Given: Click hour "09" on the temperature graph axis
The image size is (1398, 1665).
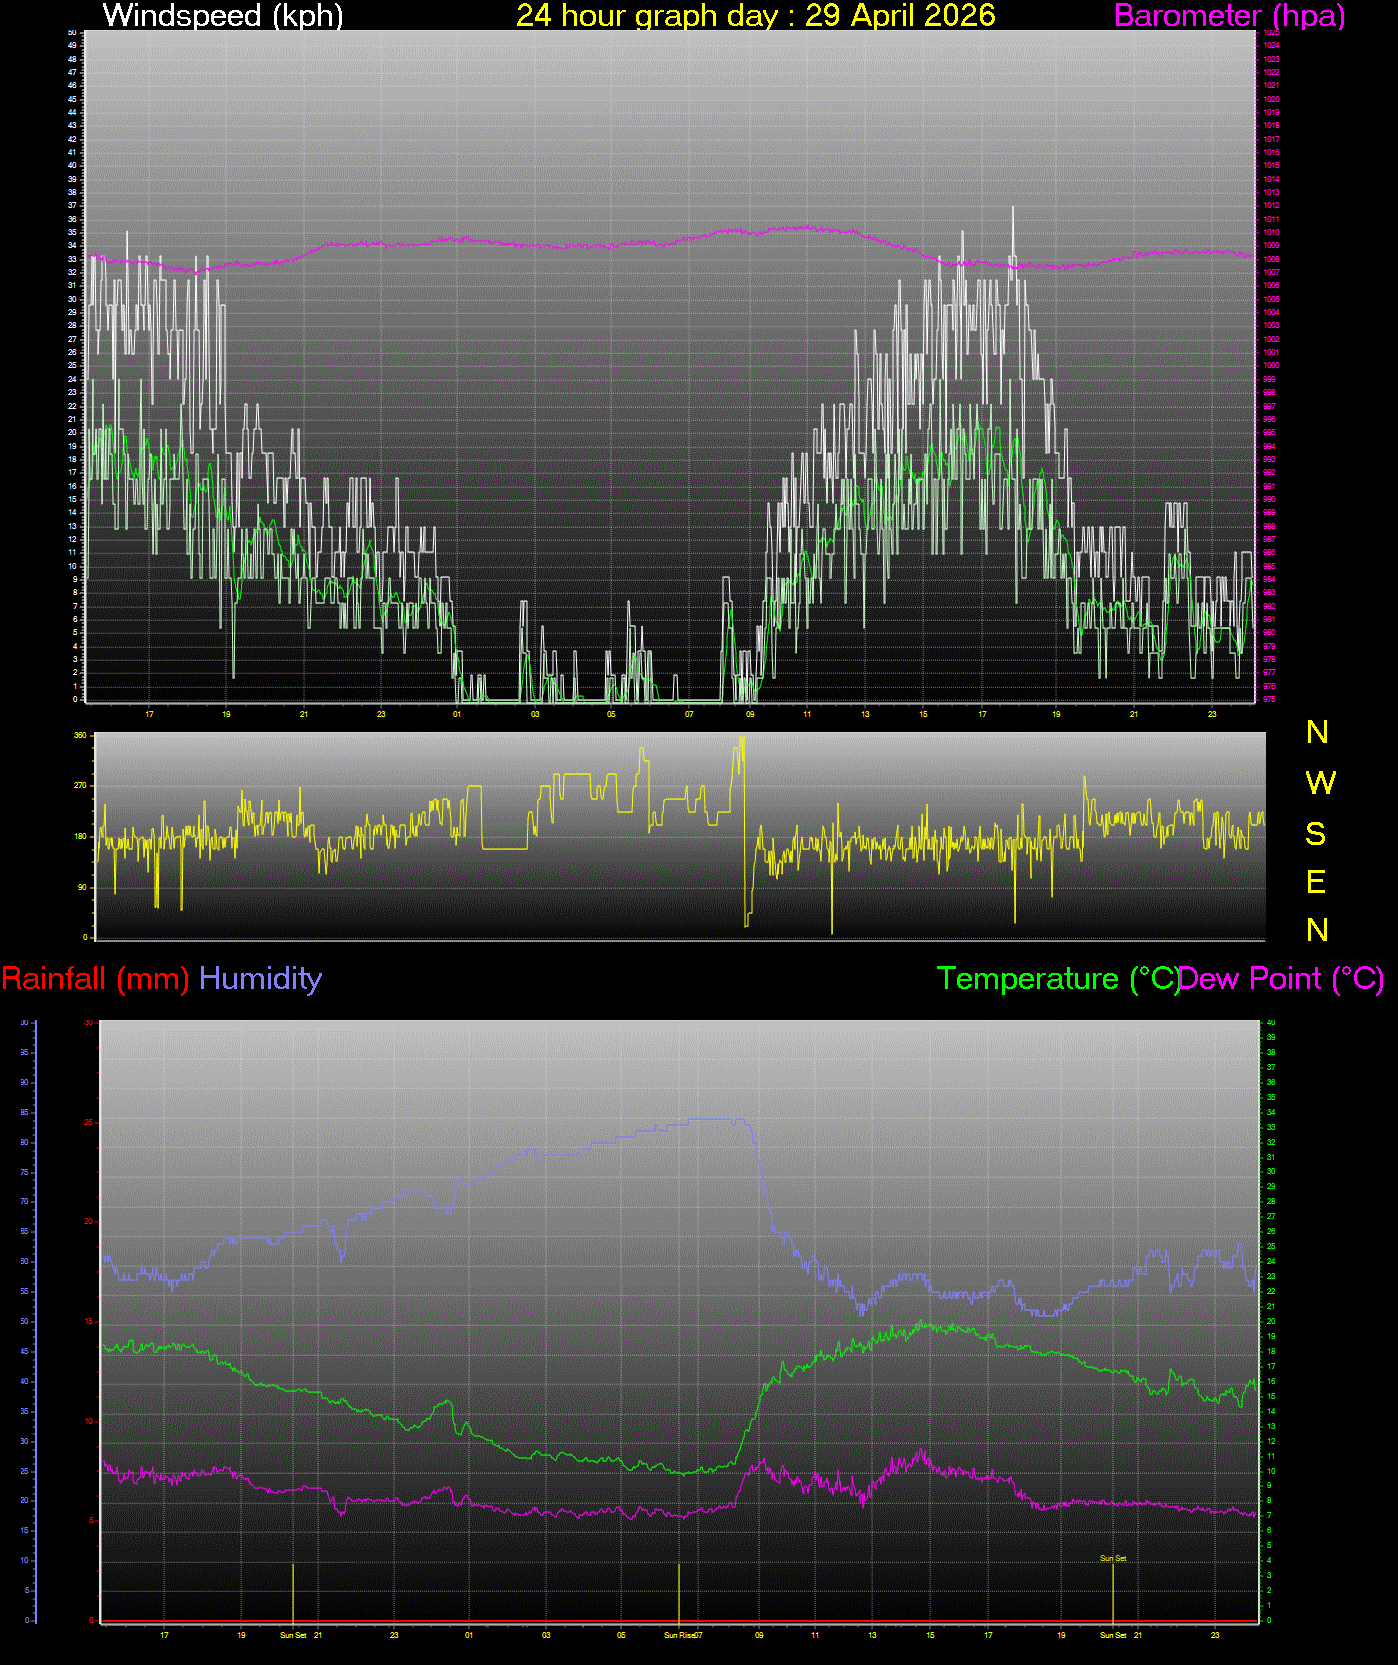Looking at the screenshot, I should [x=759, y=1635].
